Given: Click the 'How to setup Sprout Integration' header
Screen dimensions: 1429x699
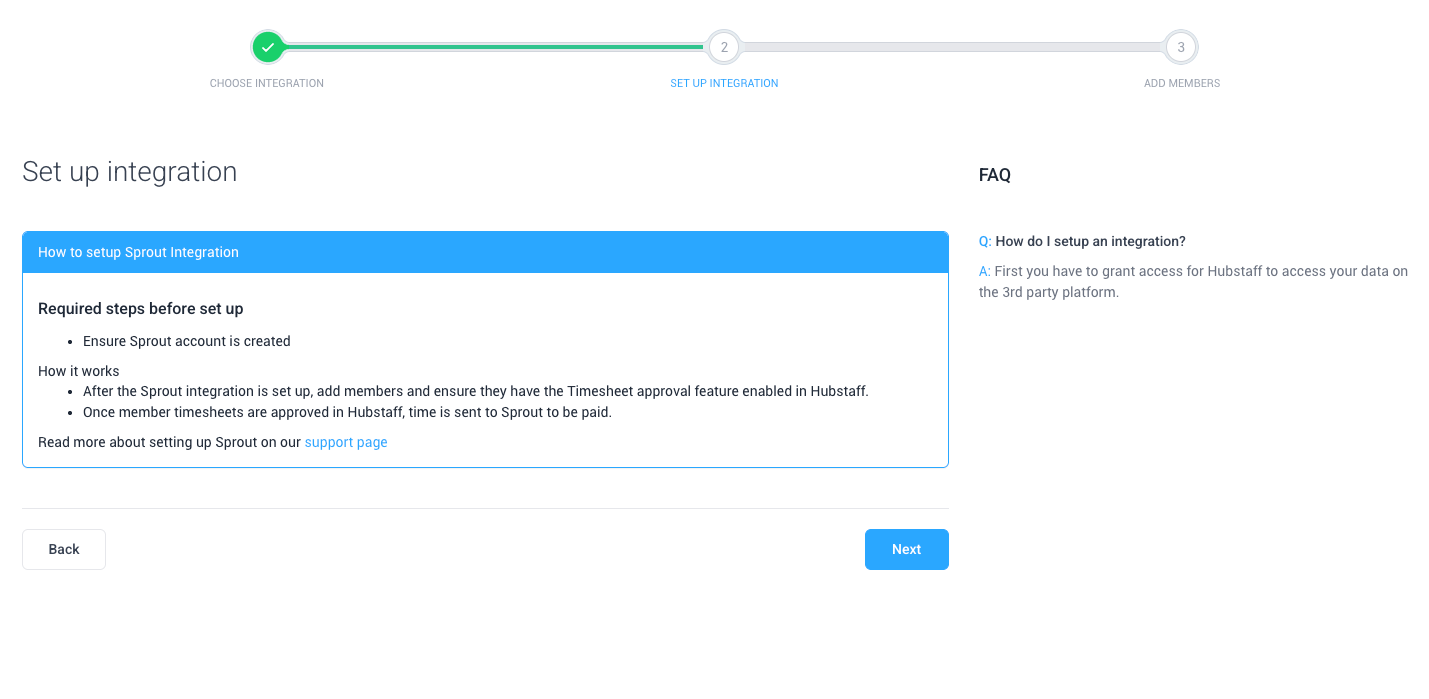Looking at the screenshot, I should coord(138,252).
